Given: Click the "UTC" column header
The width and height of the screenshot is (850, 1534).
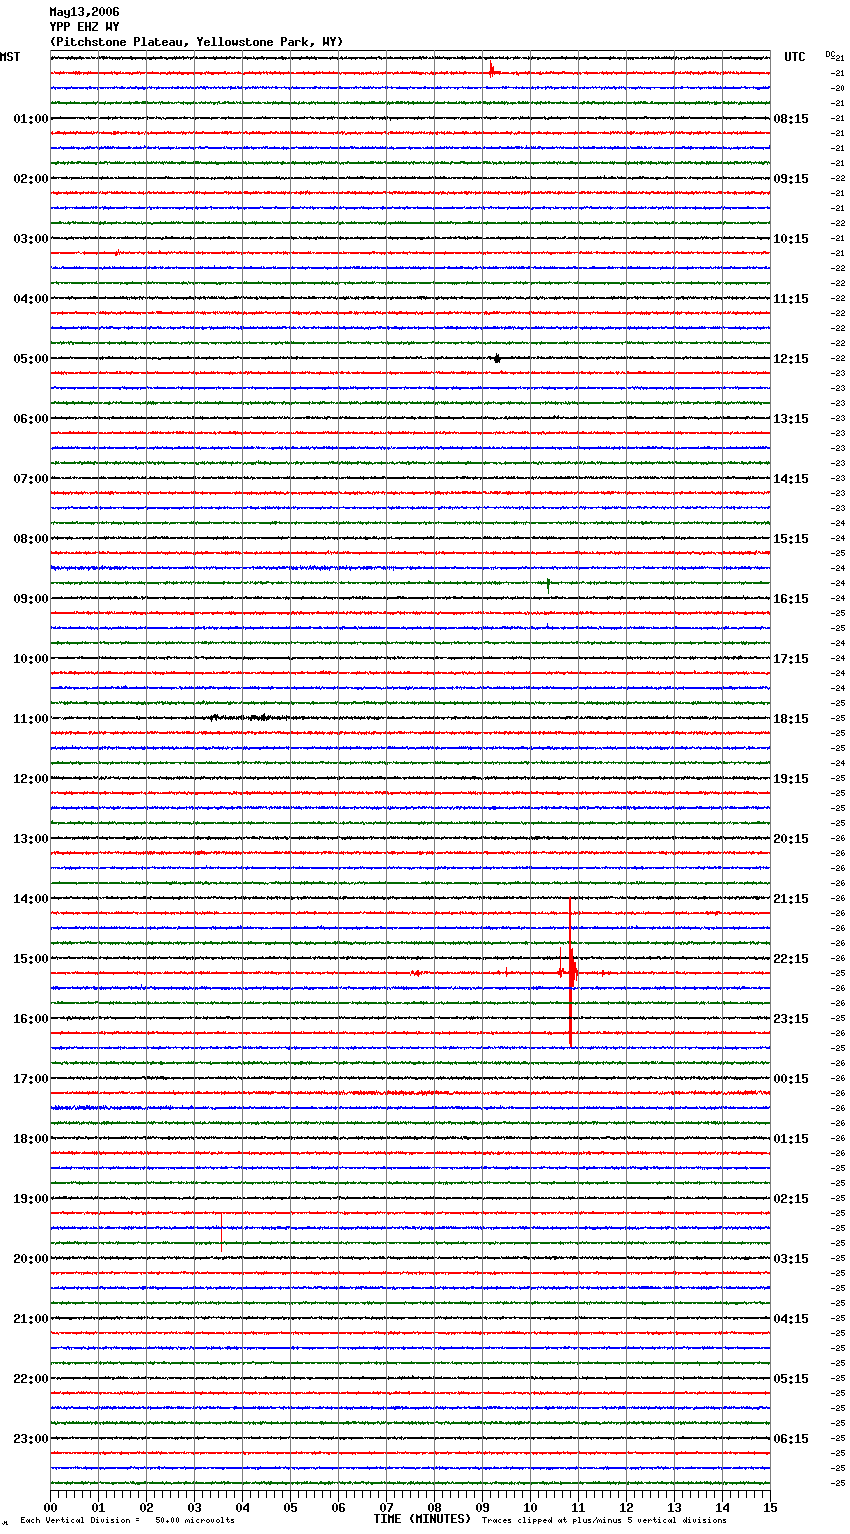Looking at the screenshot, I should tap(795, 57).
